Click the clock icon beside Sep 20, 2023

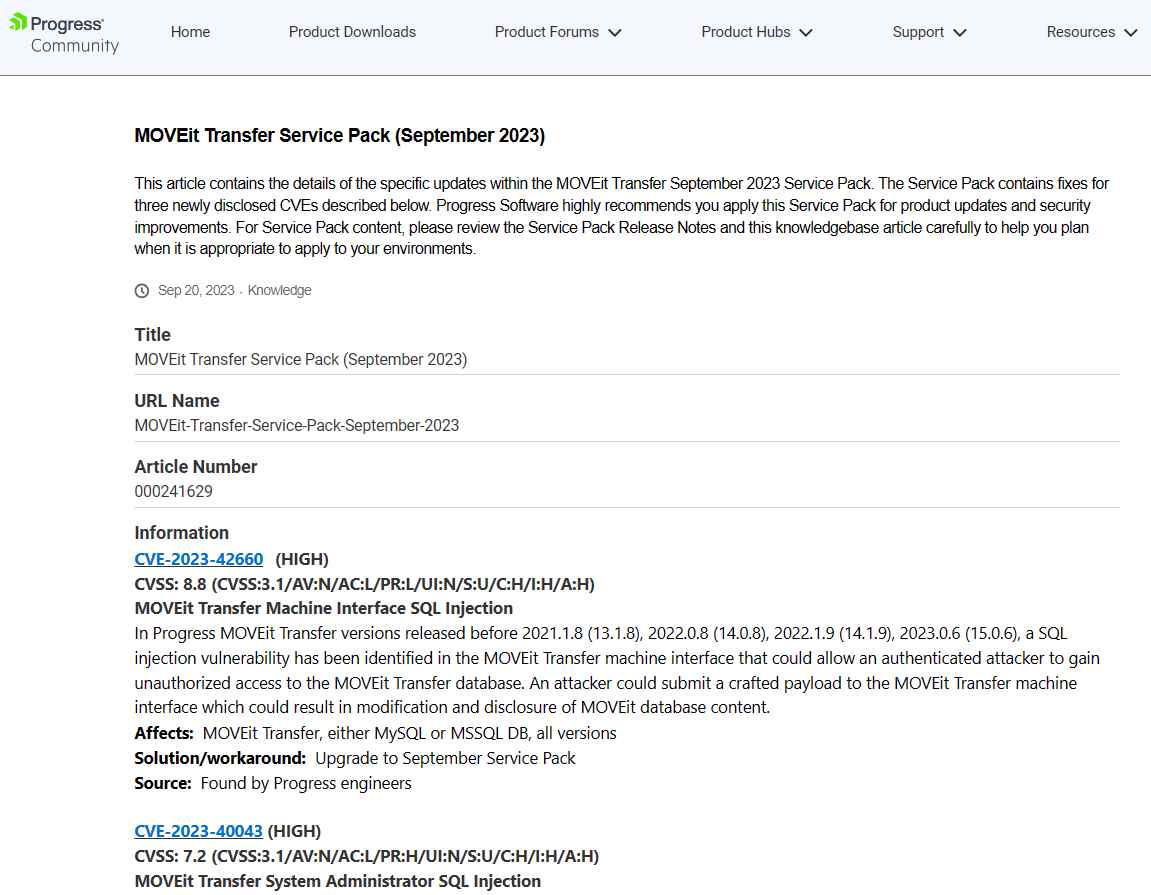142,291
